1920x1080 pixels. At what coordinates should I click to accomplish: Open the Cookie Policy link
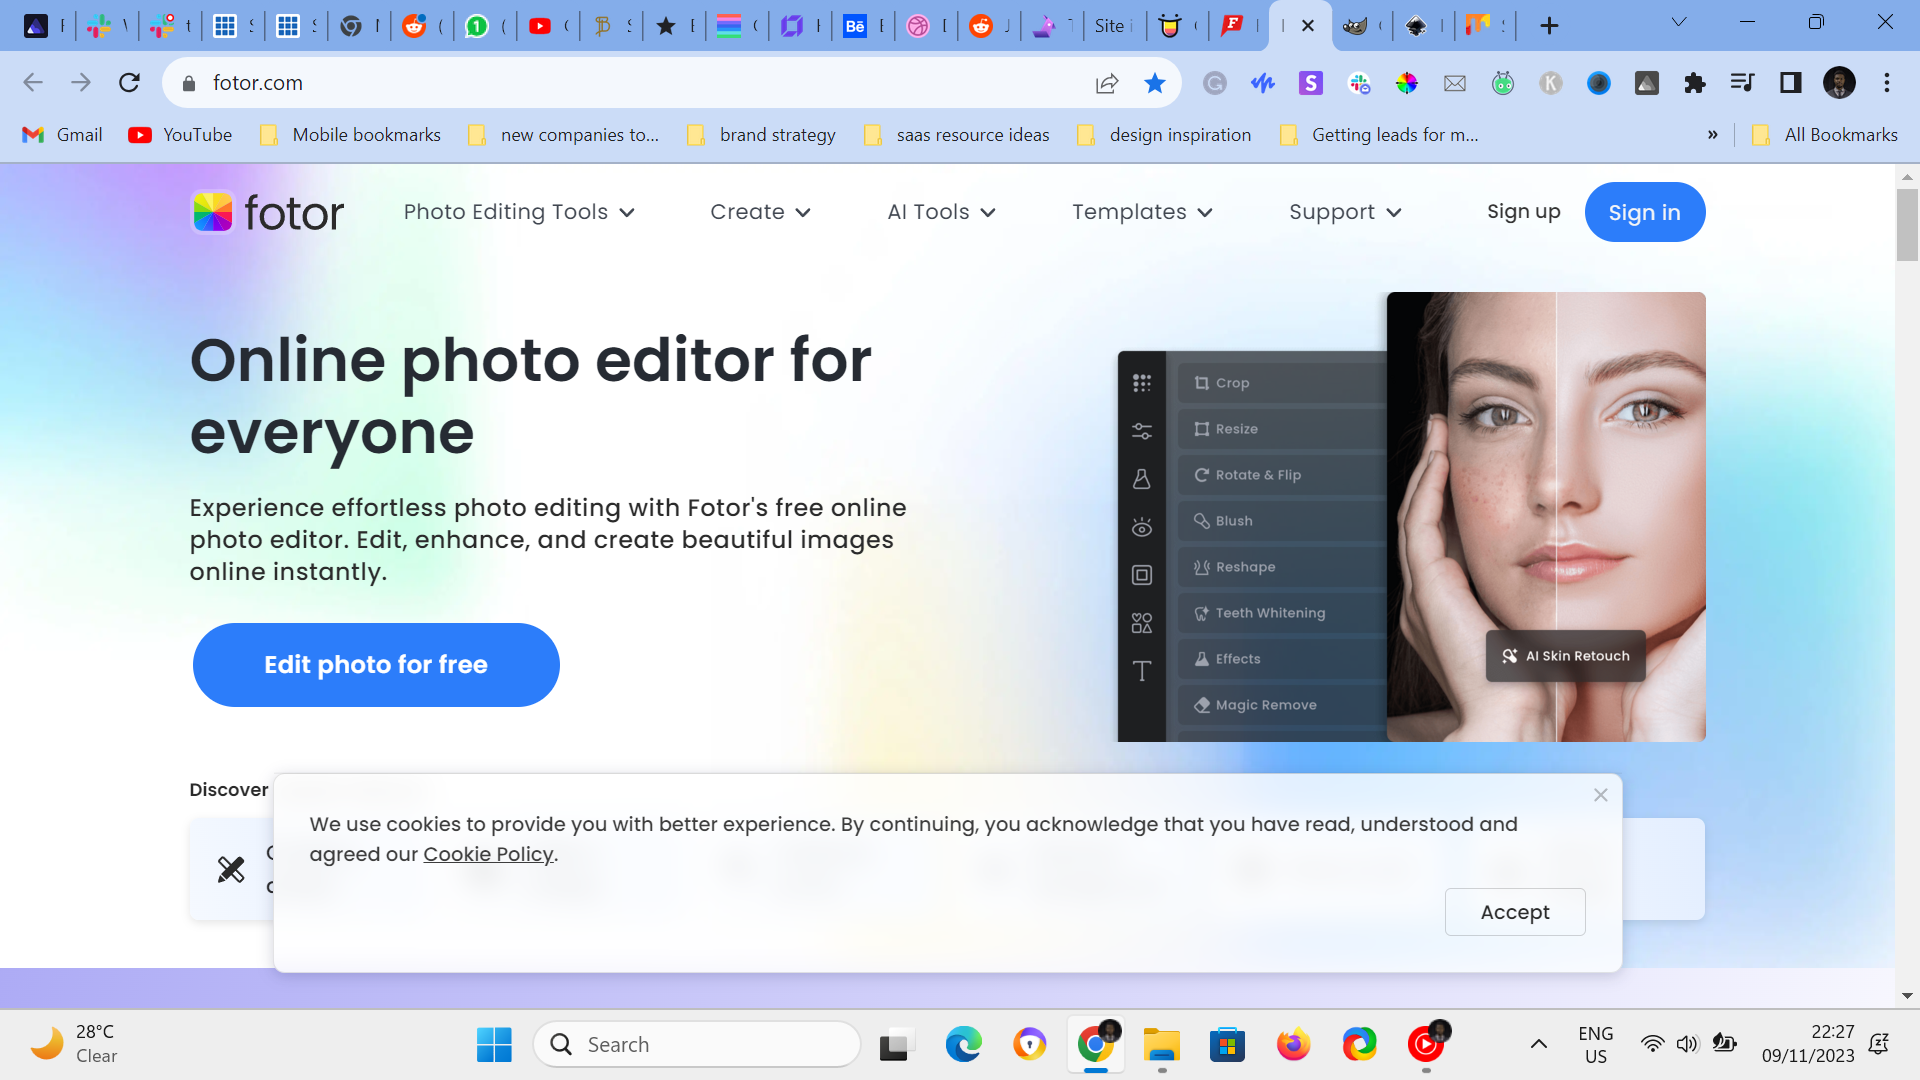488,854
